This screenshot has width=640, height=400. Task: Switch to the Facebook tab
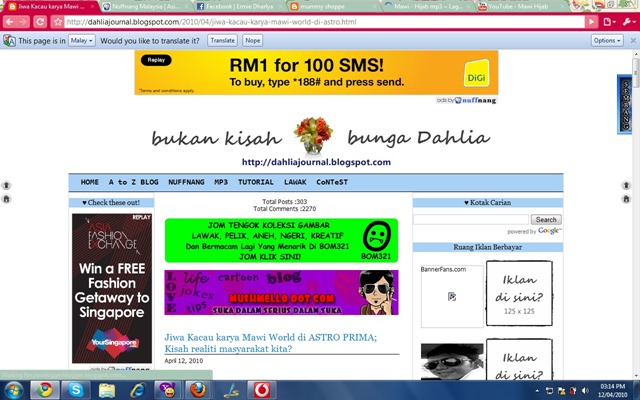click(x=239, y=7)
